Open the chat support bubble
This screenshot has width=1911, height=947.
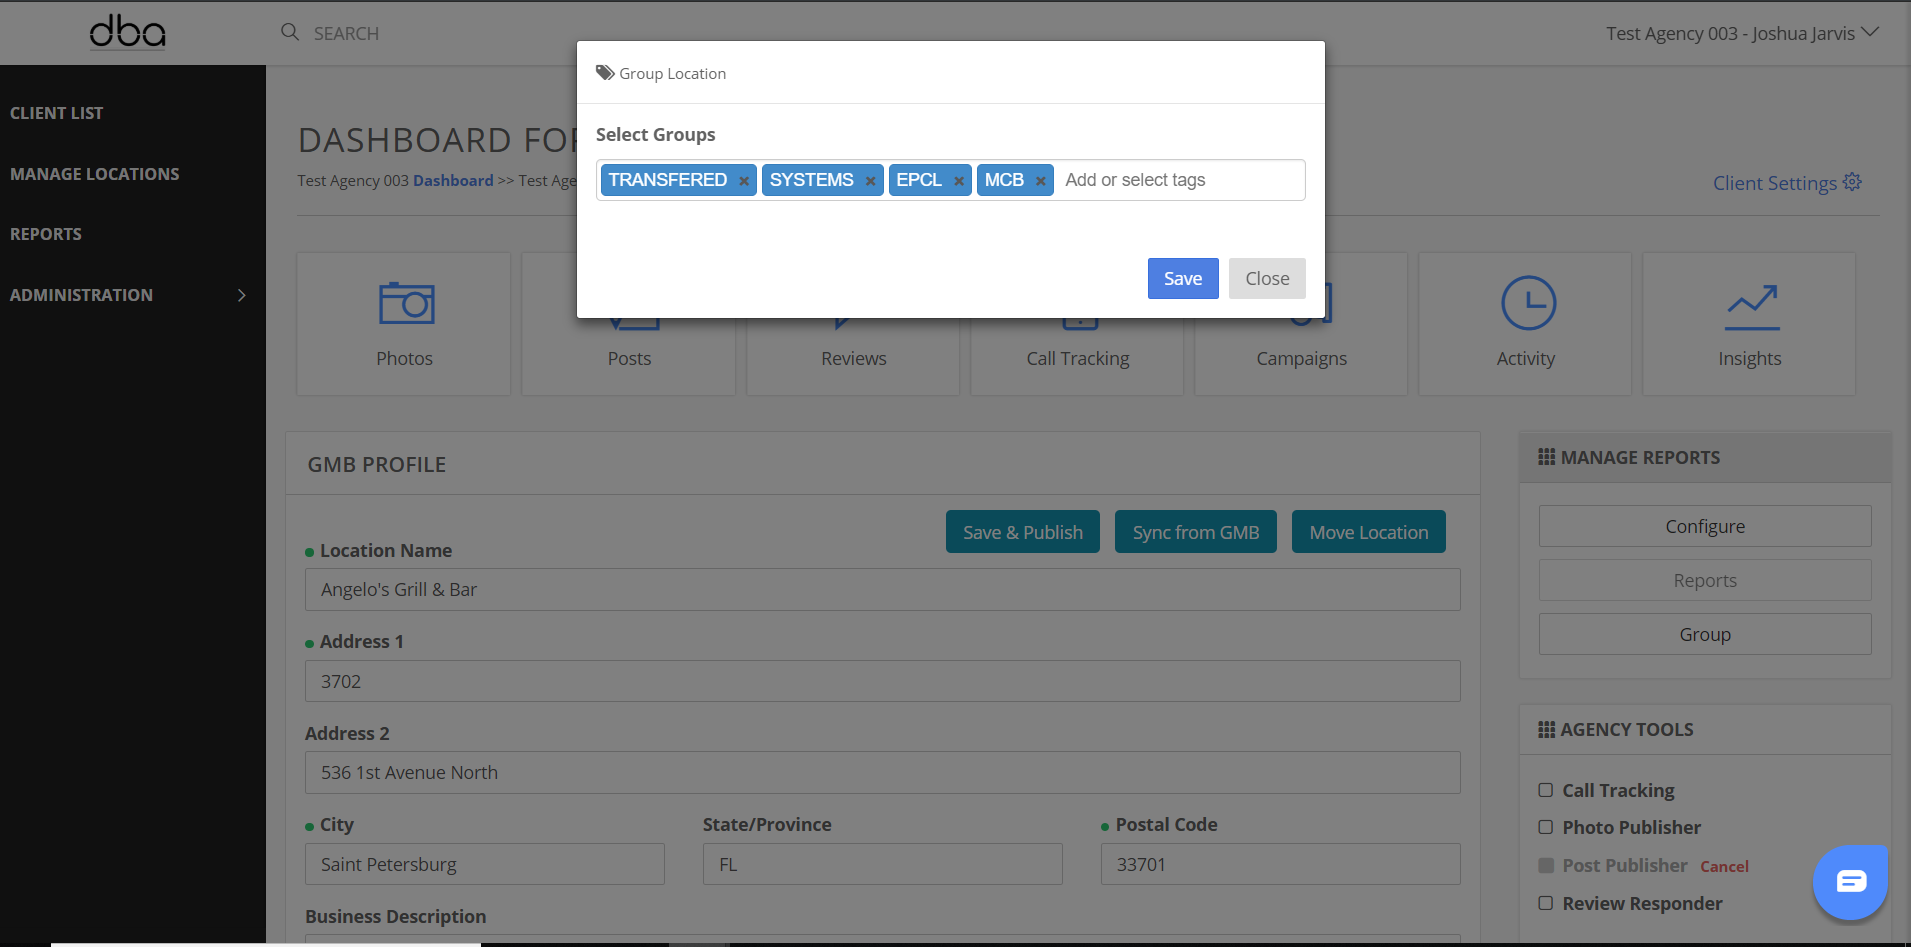tap(1850, 881)
